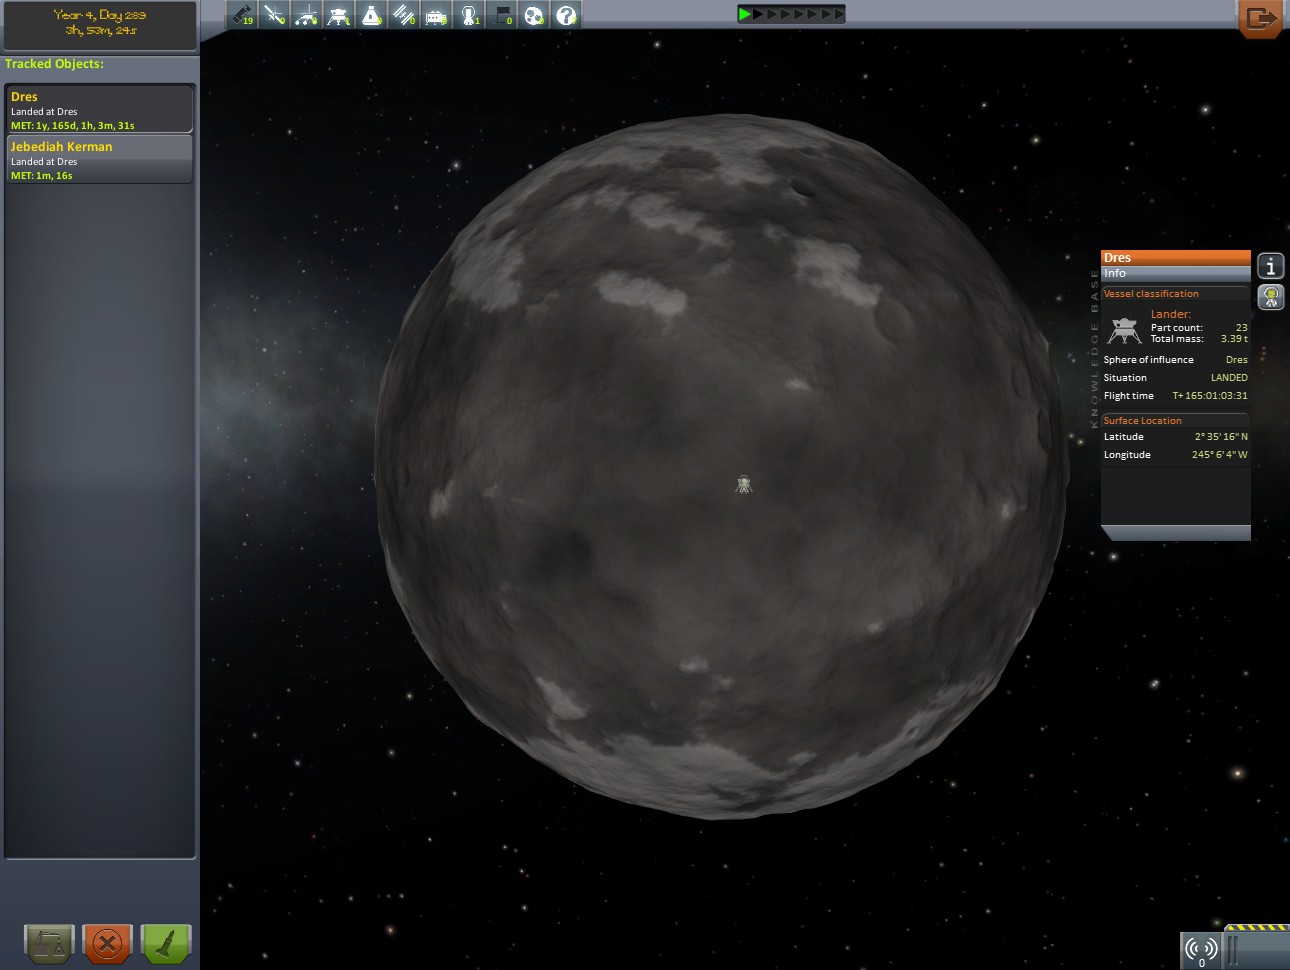
Task: Open the CommNet signal visualization button
Action: point(1201,950)
